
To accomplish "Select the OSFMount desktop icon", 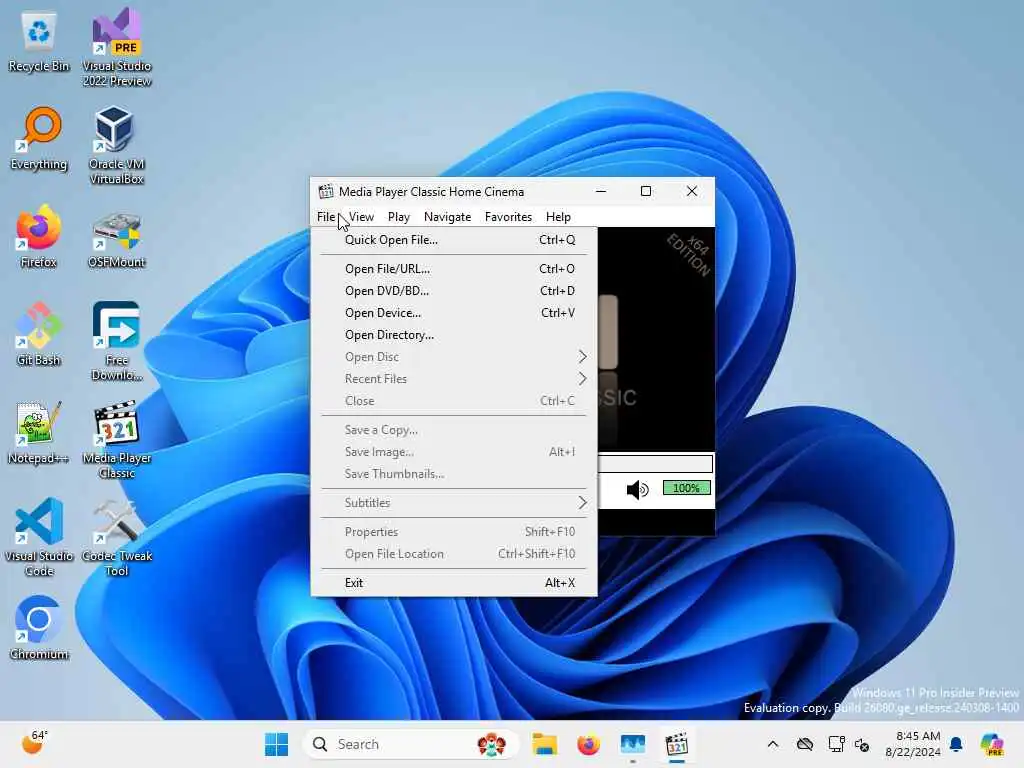I will (116, 238).
